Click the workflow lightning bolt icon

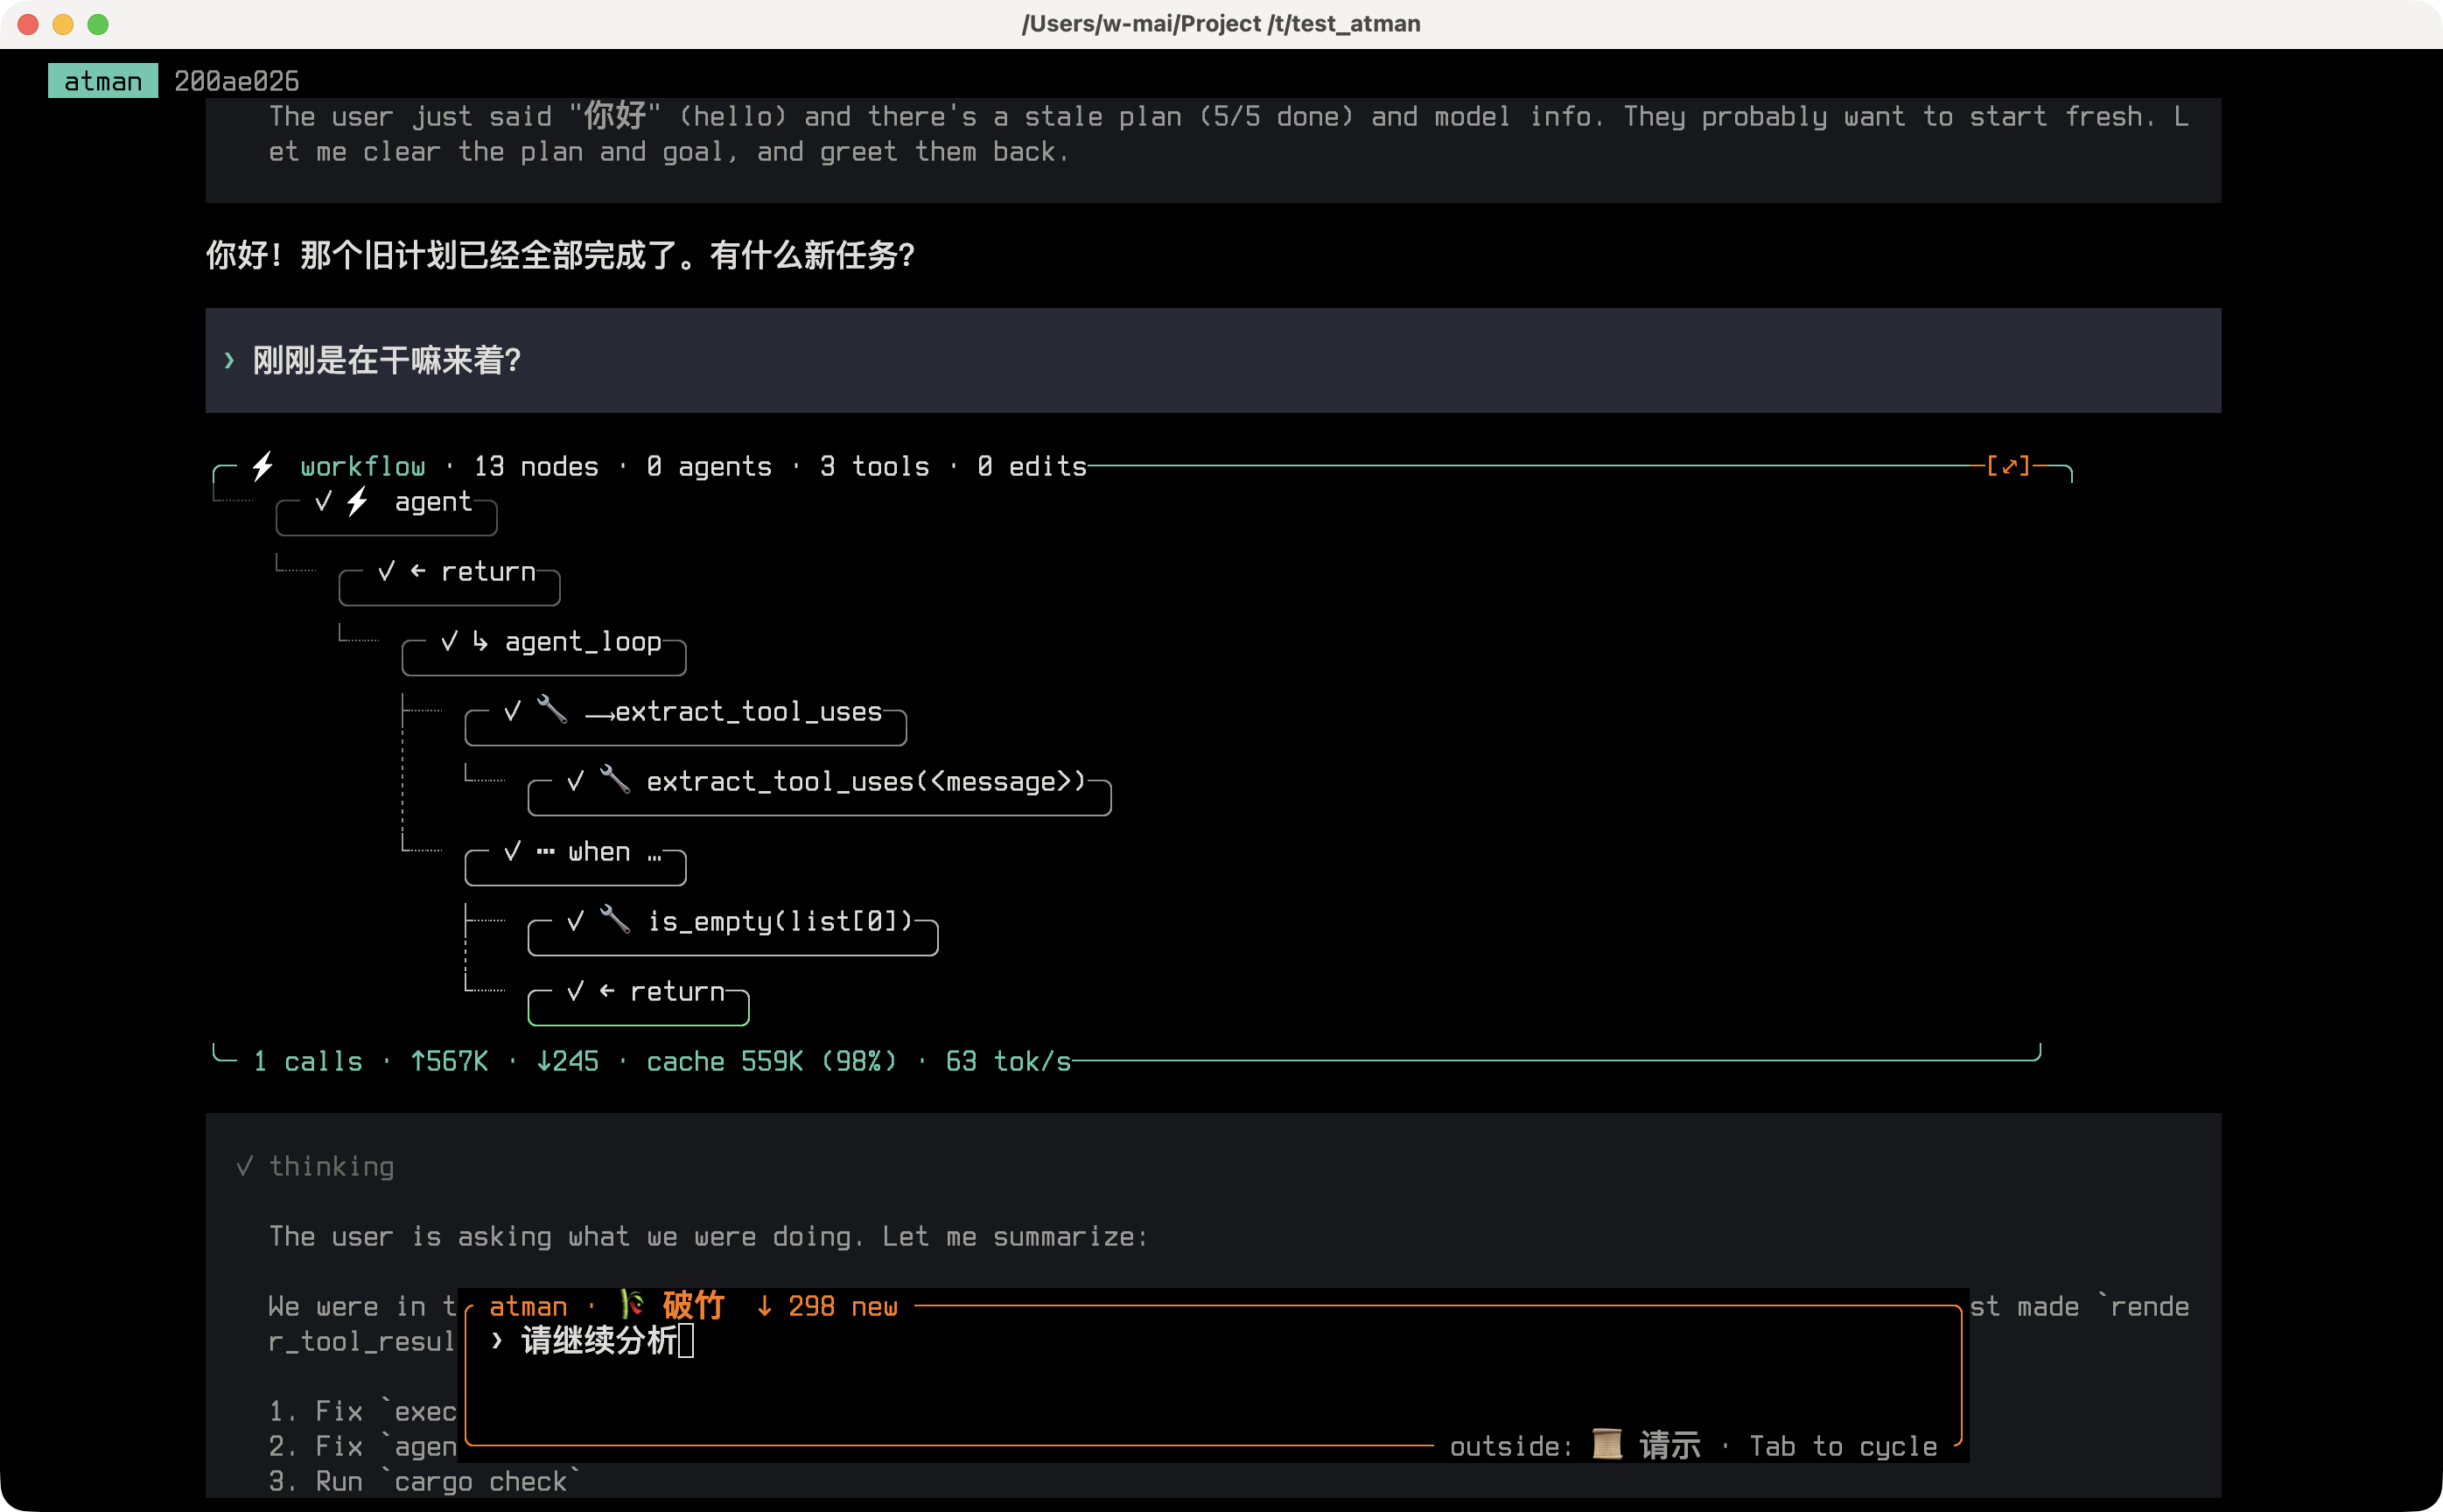263,466
